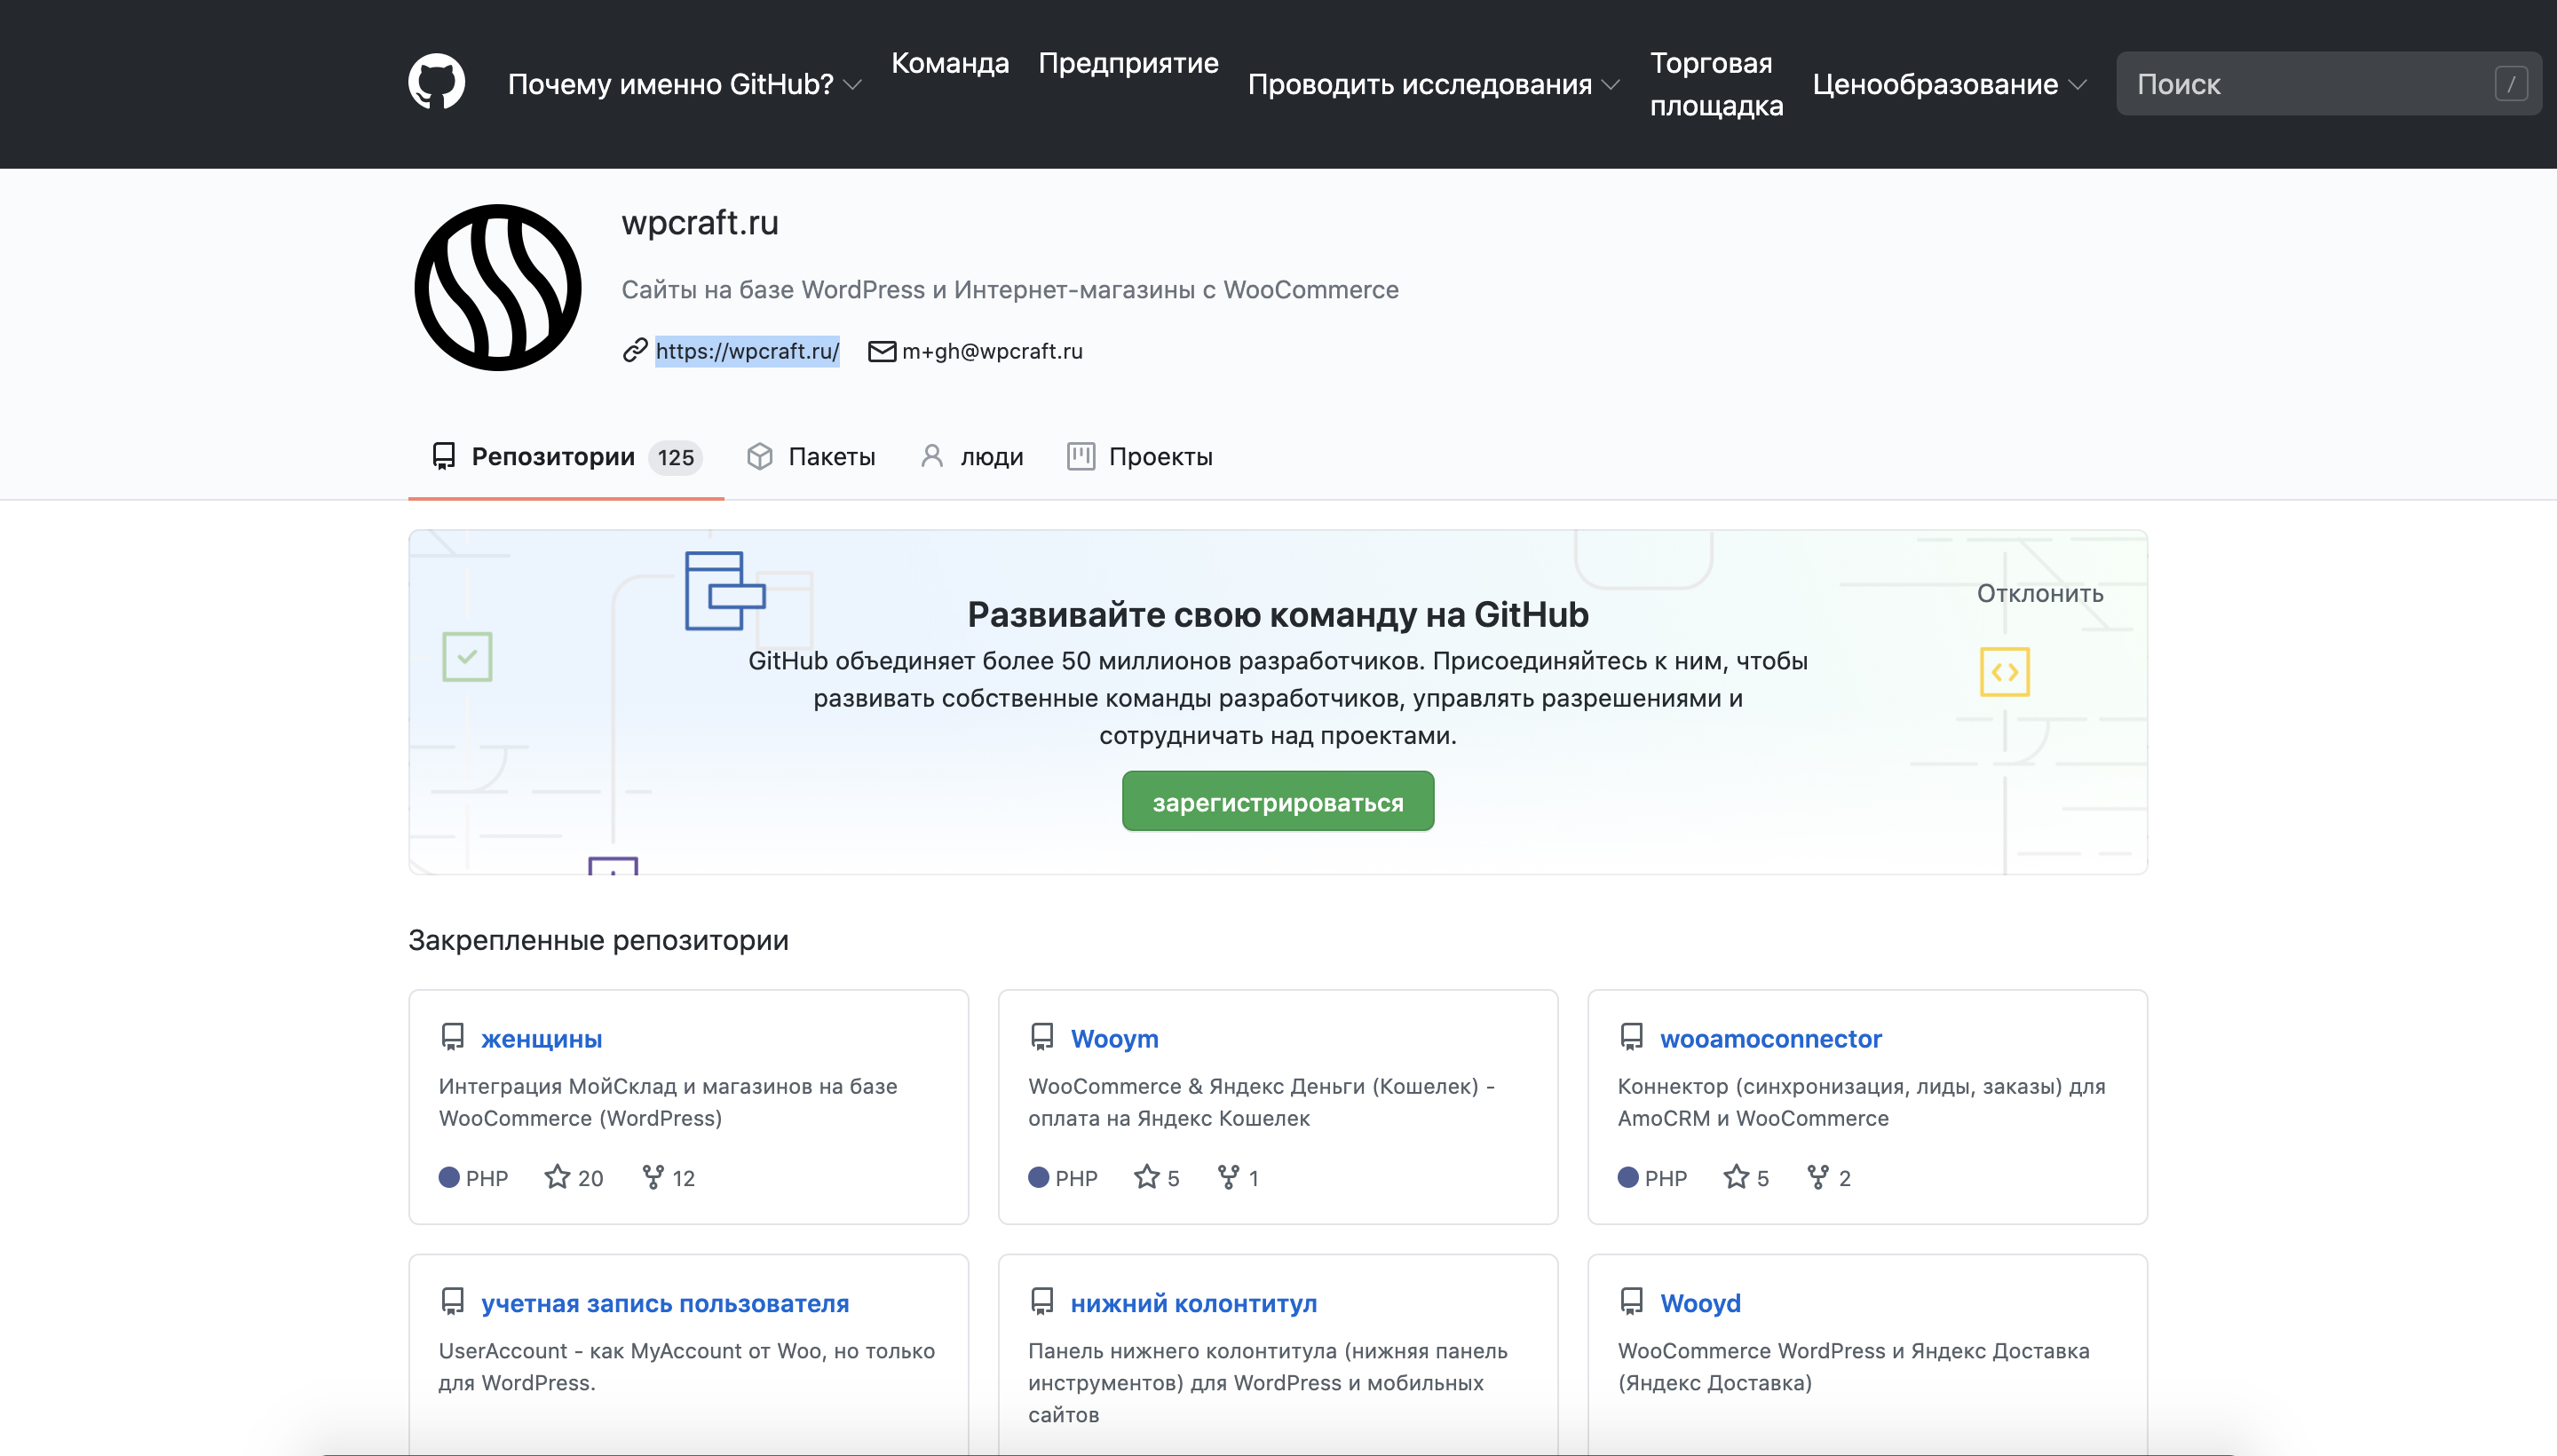This screenshot has height=1456, width=2557.
Task: Click the star icon showing 20 on женщины
Action: coord(557,1177)
